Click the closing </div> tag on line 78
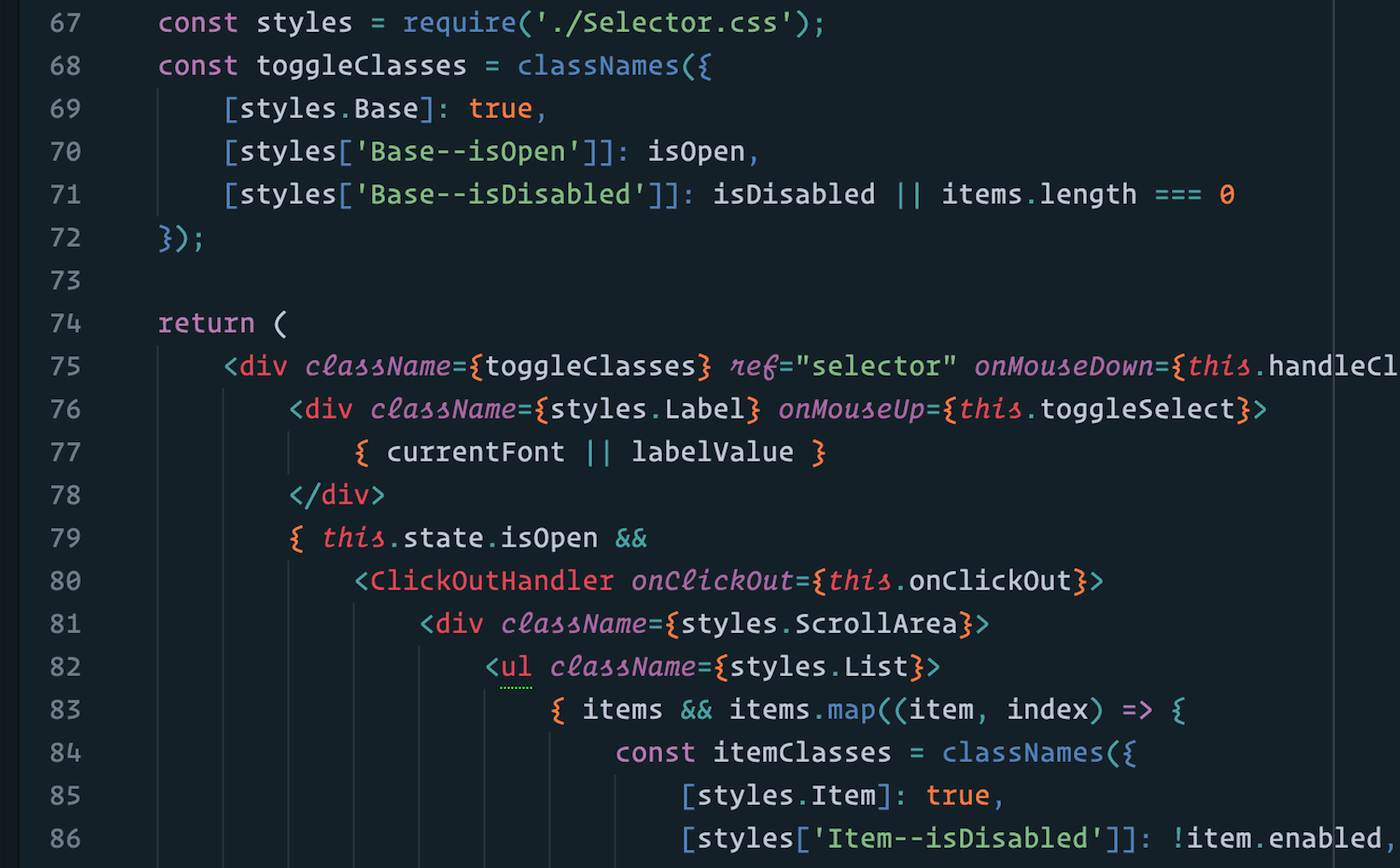Viewport: 1400px width, 868px height. pos(337,494)
